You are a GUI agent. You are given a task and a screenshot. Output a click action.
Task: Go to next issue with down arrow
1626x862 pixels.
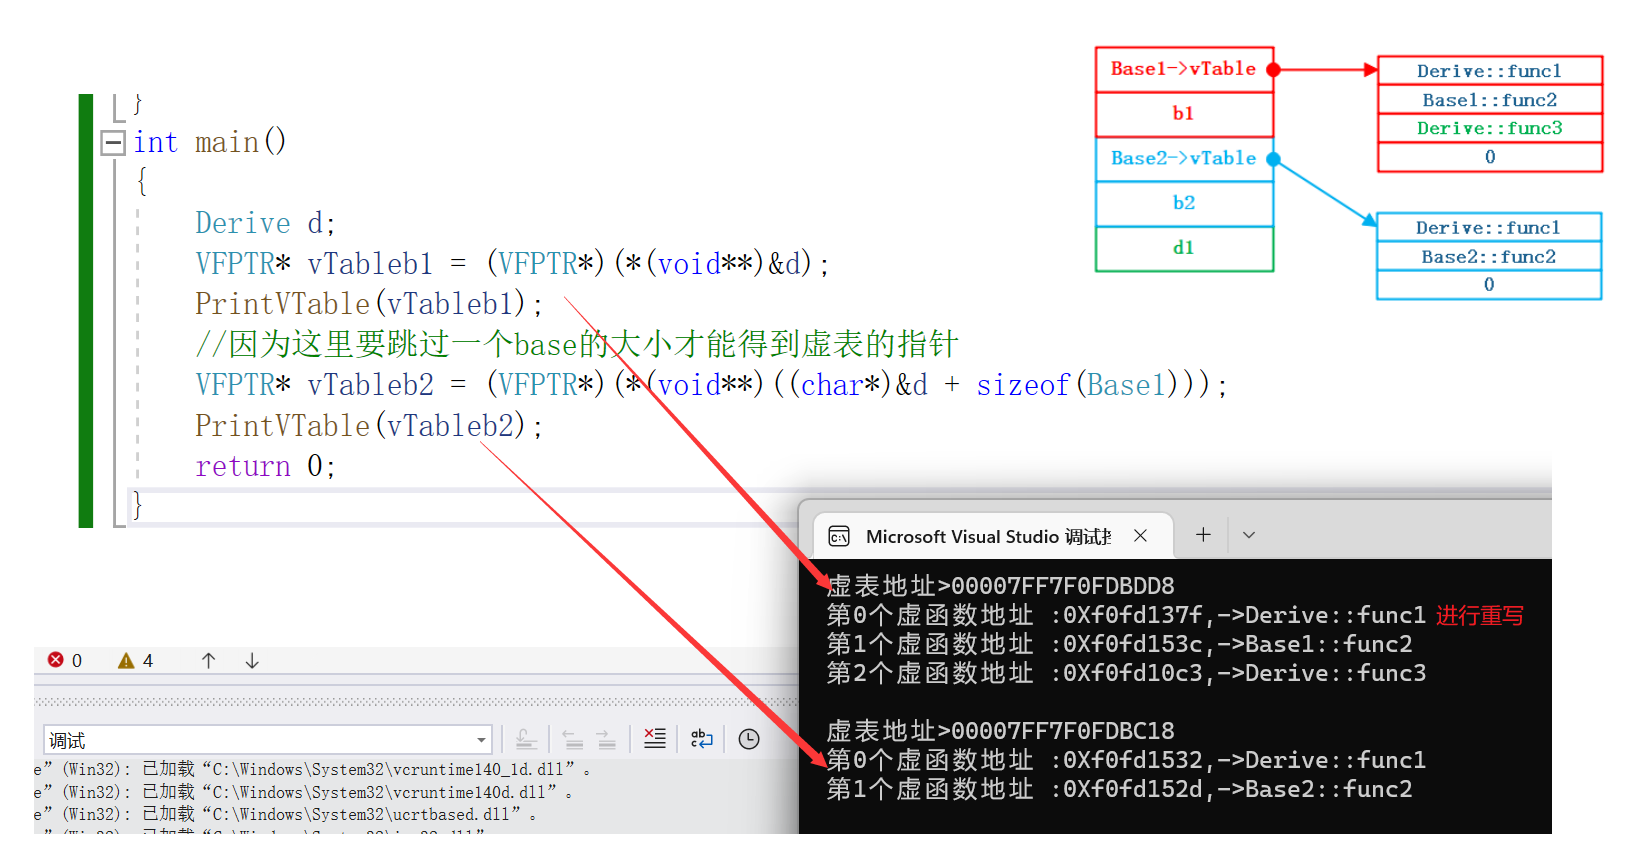pos(252,660)
